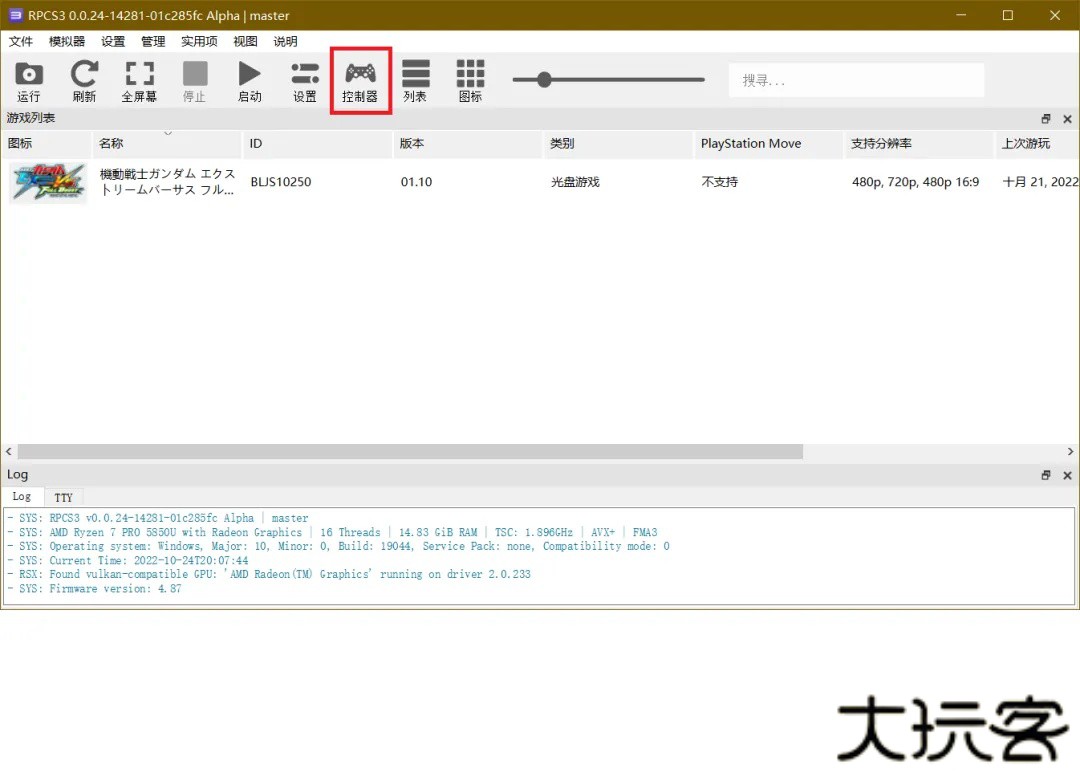Sort games by the ID column header
The image size is (1080, 781).
(255, 143)
